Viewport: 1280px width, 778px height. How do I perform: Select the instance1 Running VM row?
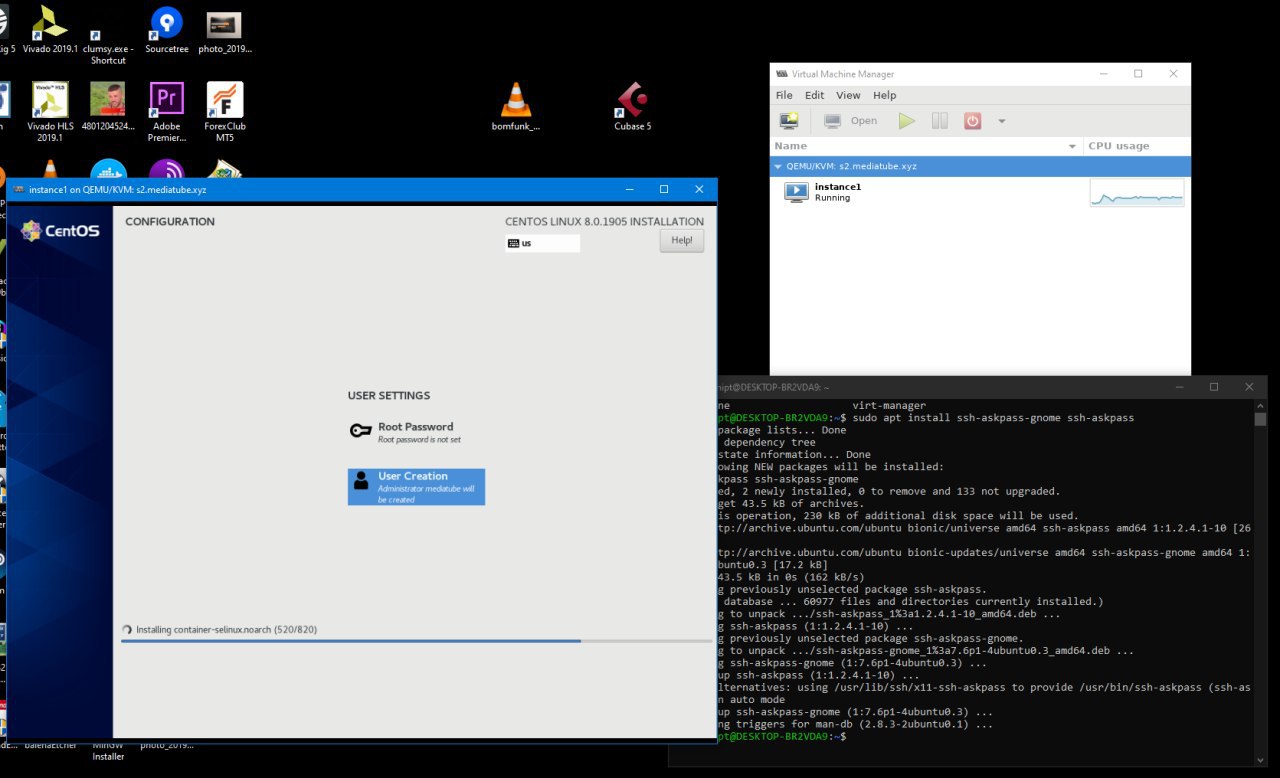point(980,192)
